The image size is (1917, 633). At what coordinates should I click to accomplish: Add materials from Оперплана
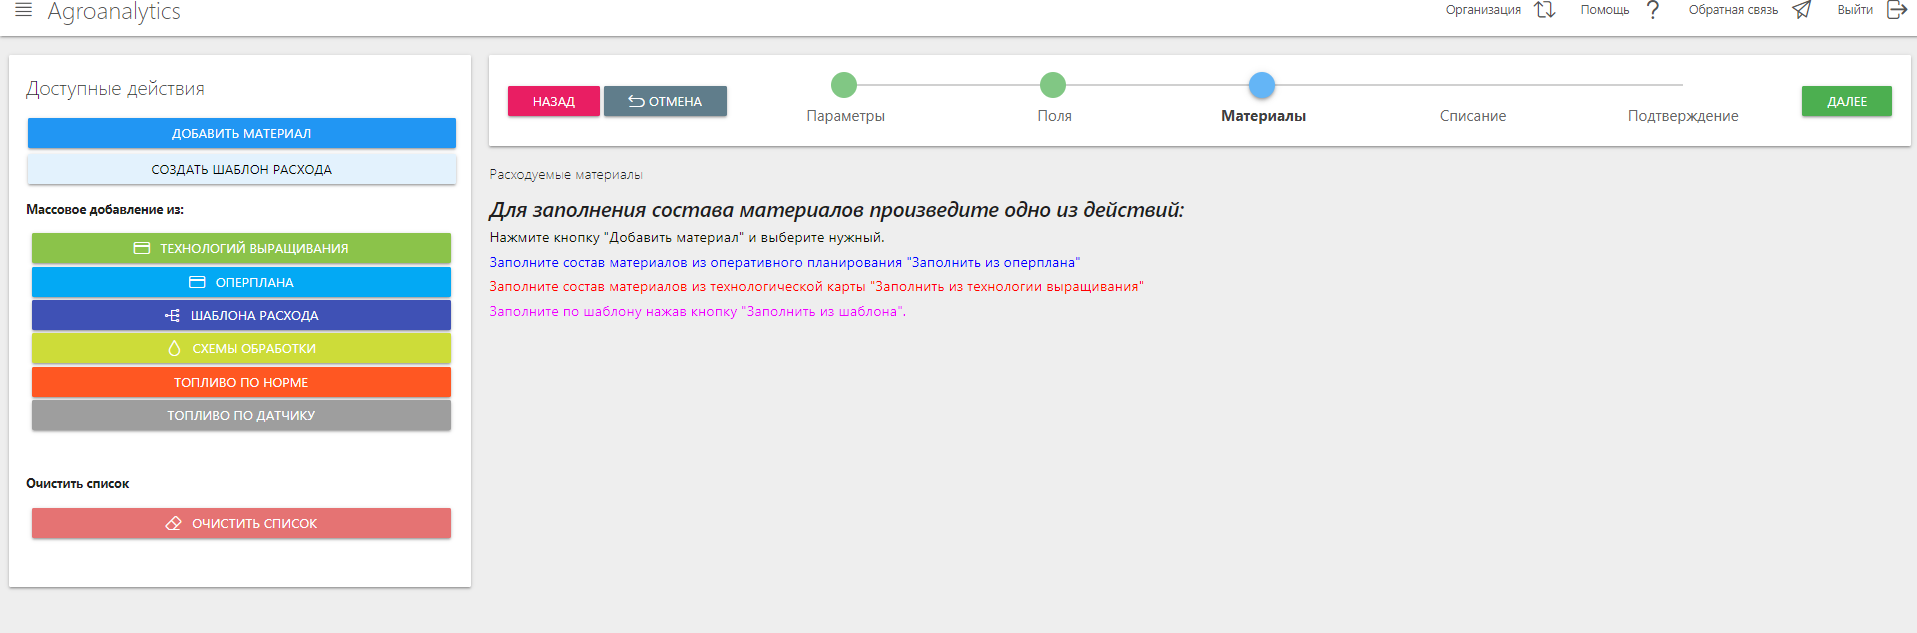tap(241, 282)
